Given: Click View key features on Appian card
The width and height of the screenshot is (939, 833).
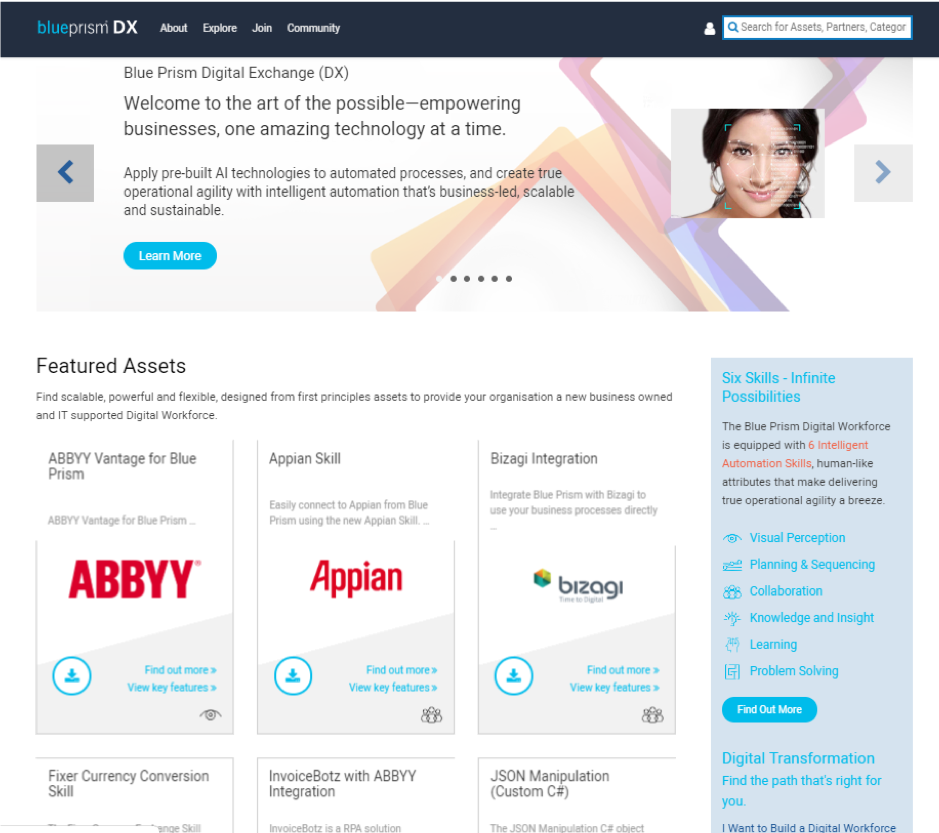Looking at the screenshot, I should point(393,687).
